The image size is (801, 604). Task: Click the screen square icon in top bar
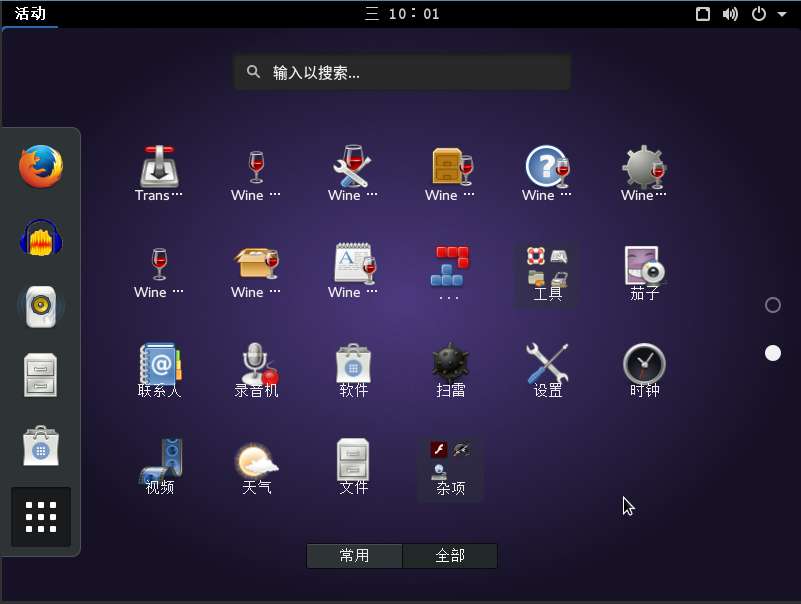pos(703,14)
